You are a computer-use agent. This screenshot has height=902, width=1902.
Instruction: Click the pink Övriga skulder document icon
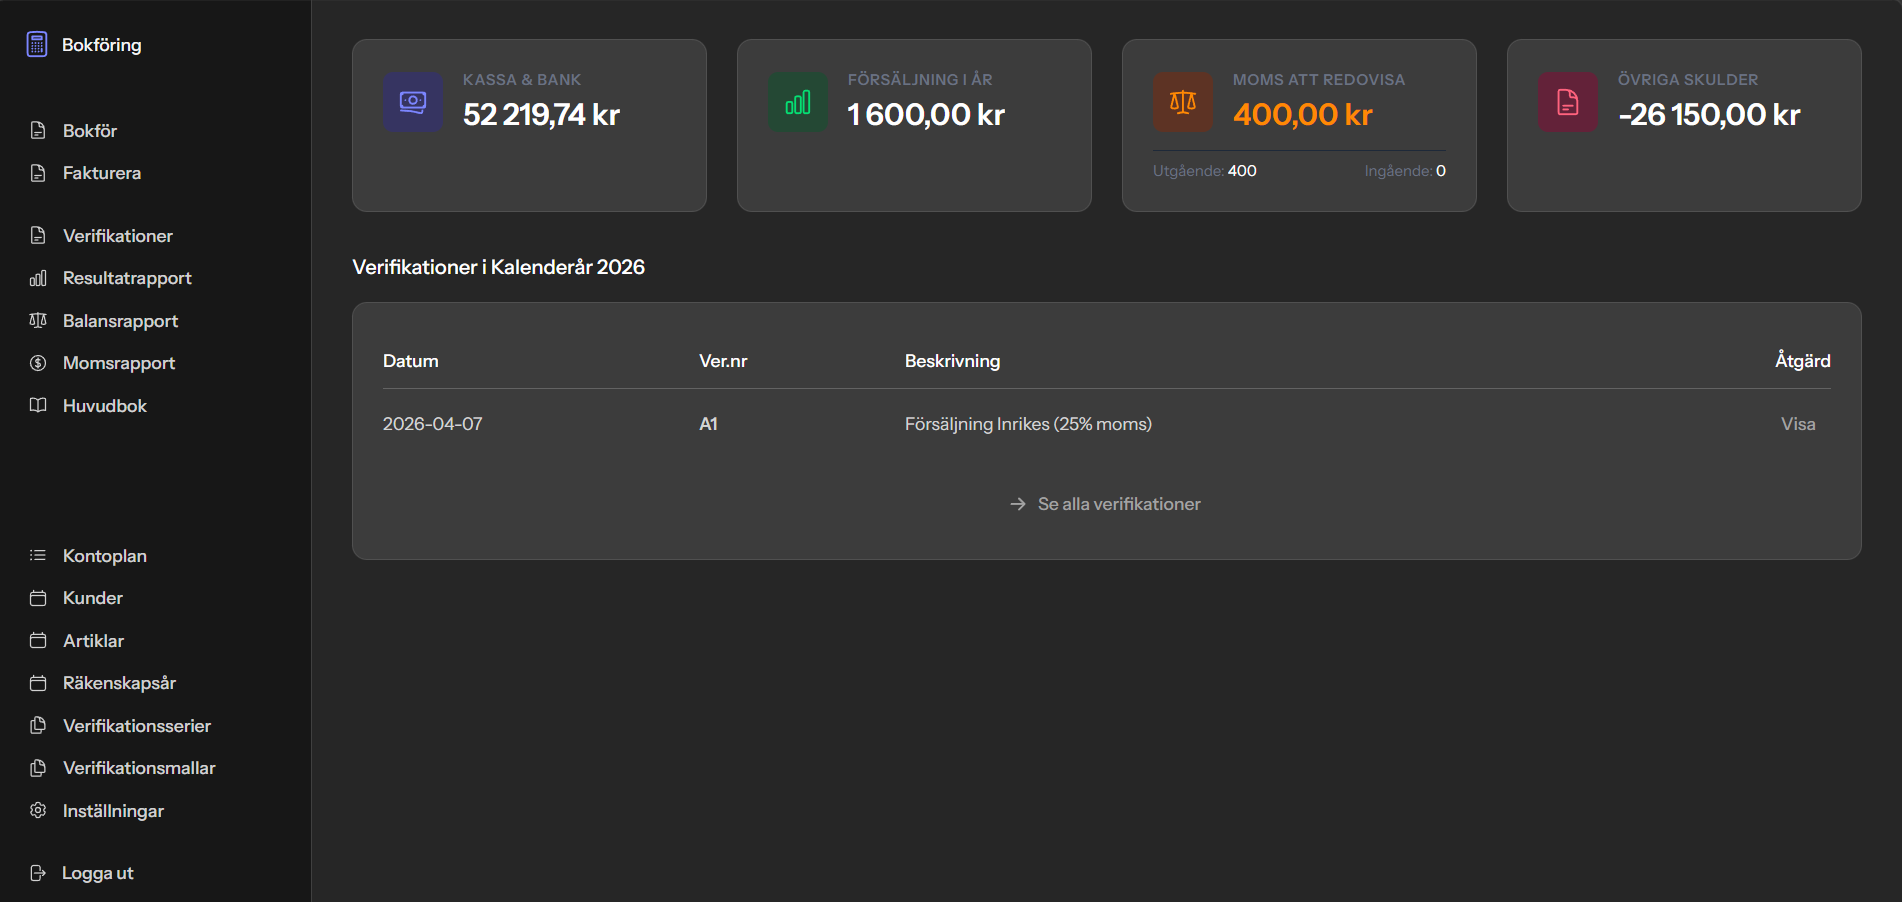1568,102
